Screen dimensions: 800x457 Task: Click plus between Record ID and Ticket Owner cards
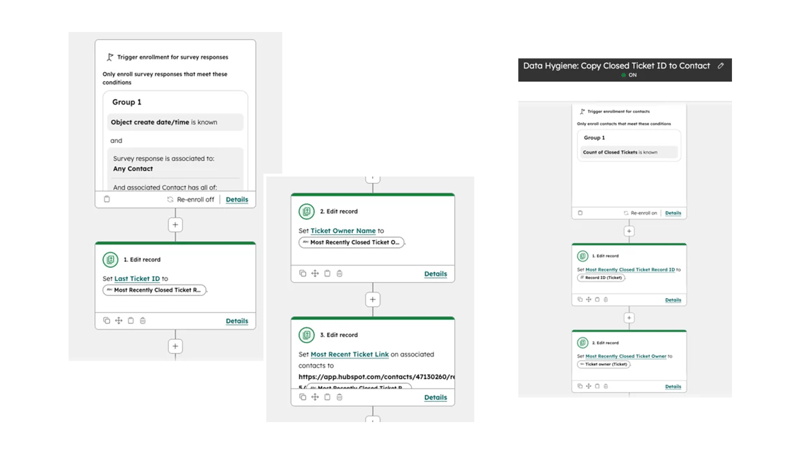[629, 318]
